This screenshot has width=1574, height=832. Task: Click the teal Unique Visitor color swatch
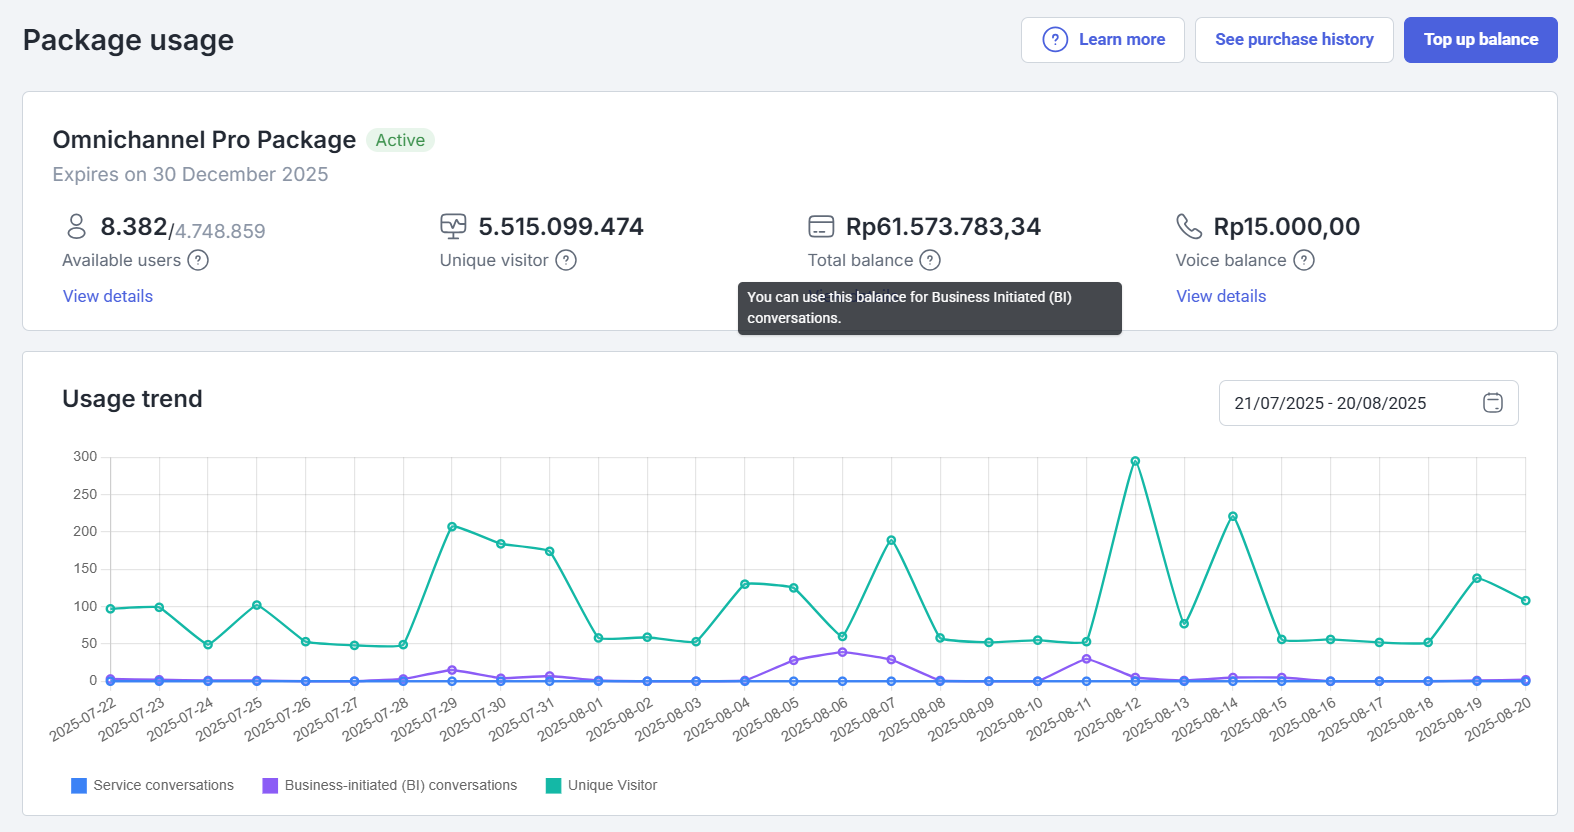553,785
